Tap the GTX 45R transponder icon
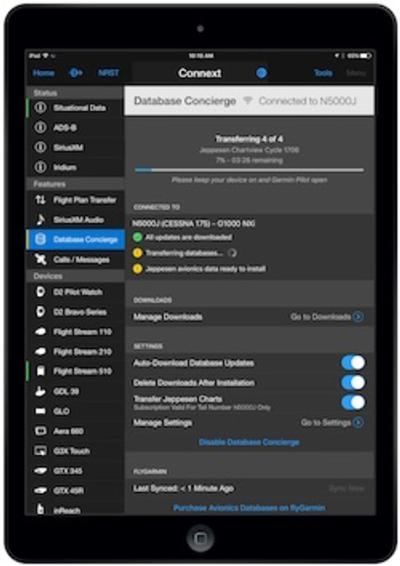The image size is (400, 566). (x=40, y=491)
